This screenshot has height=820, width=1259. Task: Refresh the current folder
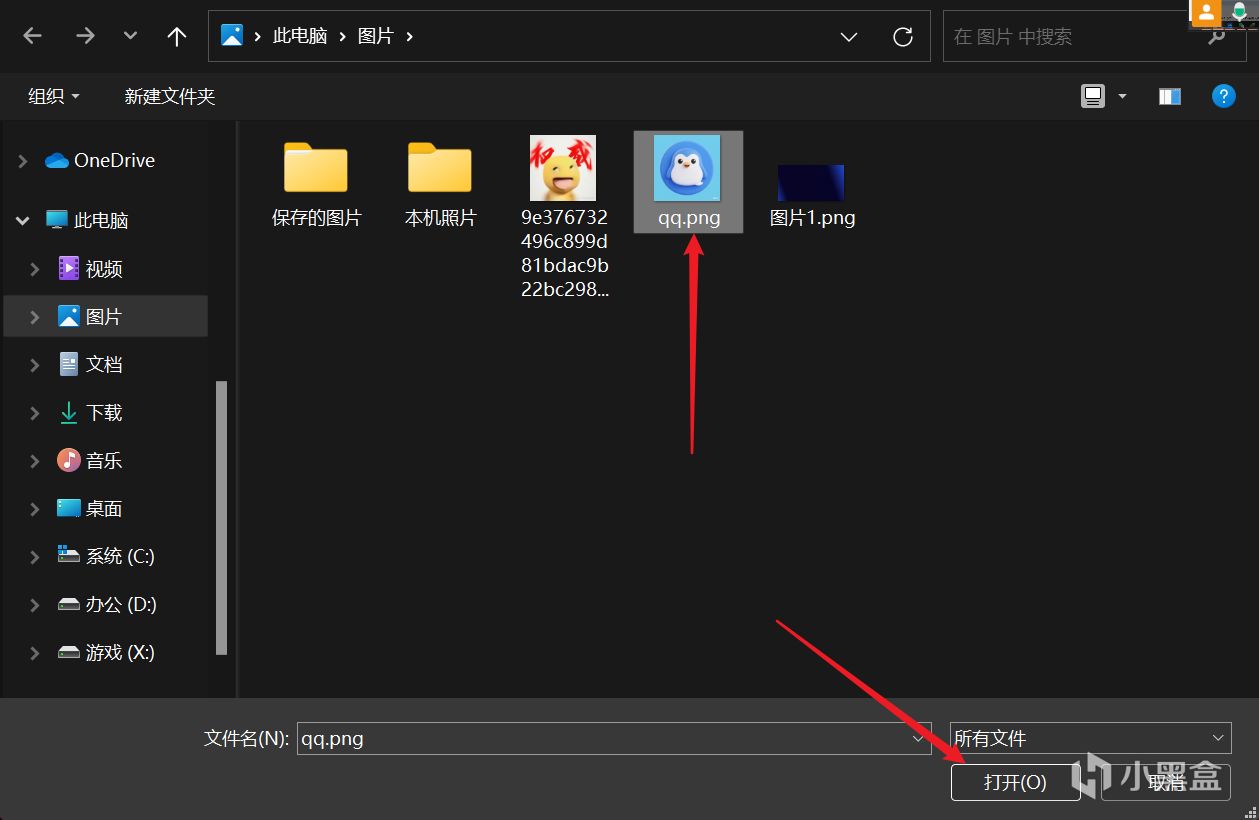903,37
